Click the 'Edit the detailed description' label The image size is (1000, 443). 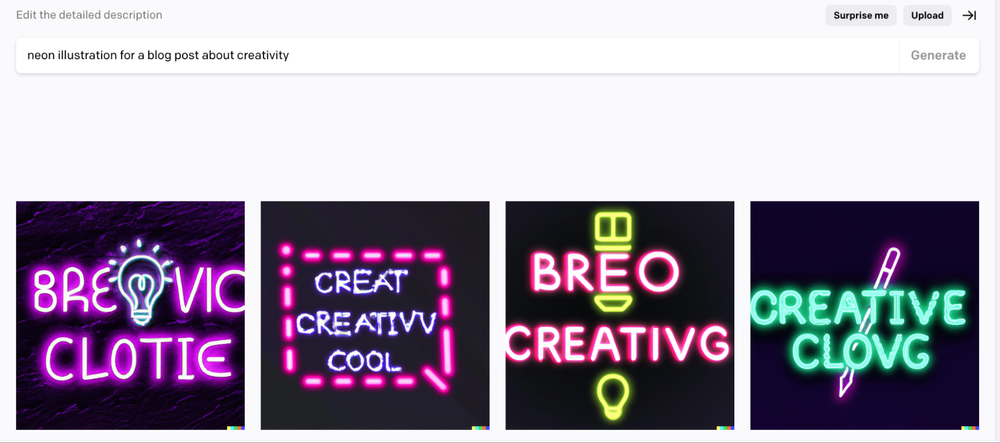89,15
